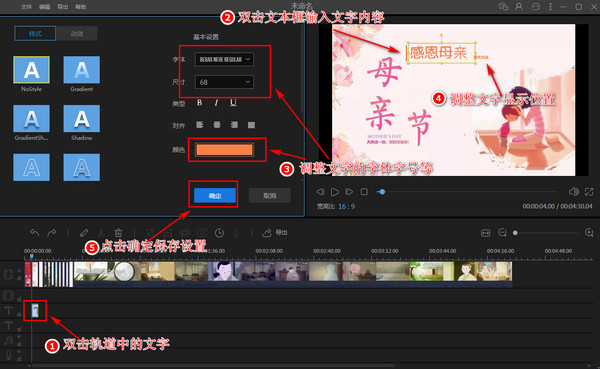This screenshot has height=369, width=600.
Task: Step back to the previous frame
Action: 321,192
